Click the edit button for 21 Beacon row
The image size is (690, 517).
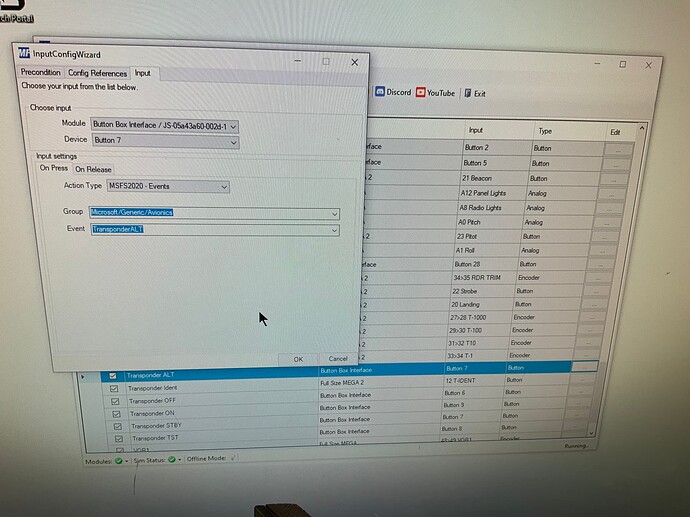[x=613, y=180]
